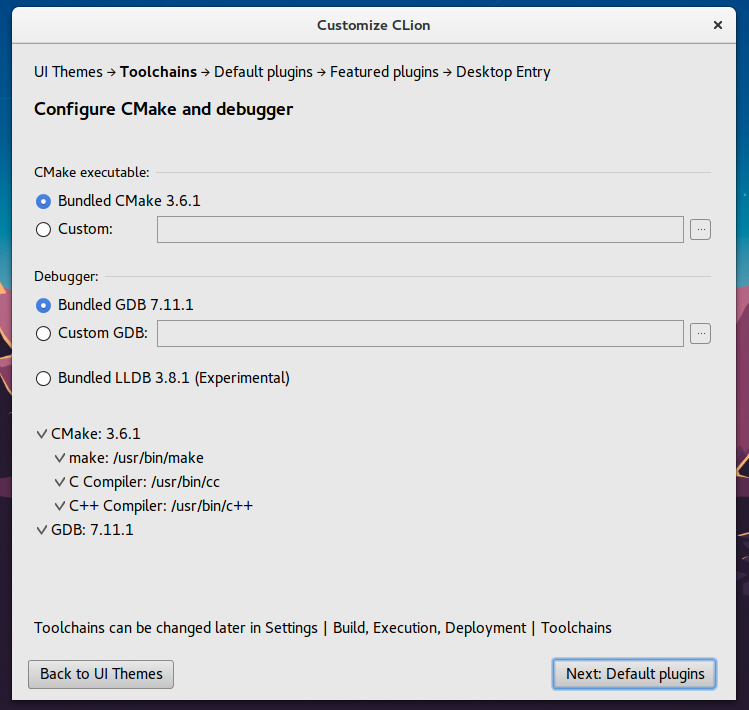Browse for custom CMake executable with ellipsis button
Screen dimensions: 749x710
(x=700, y=230)
